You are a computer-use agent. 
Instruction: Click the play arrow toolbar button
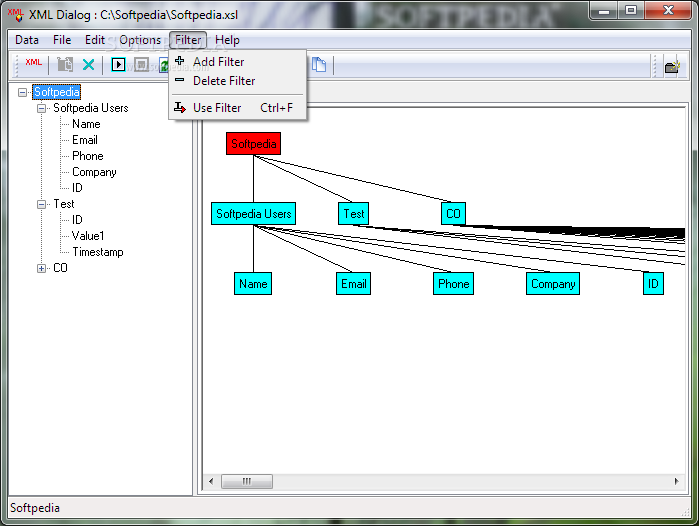[118, 65]
